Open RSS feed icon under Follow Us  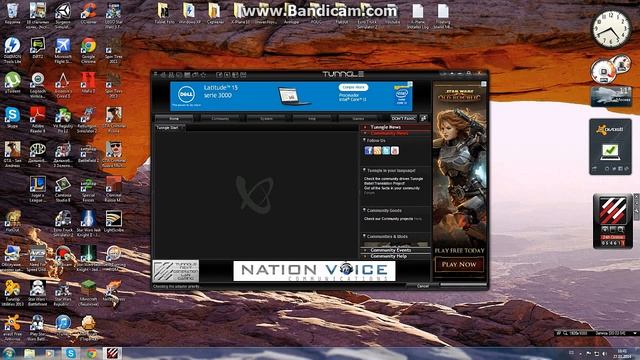coord(377,151)
